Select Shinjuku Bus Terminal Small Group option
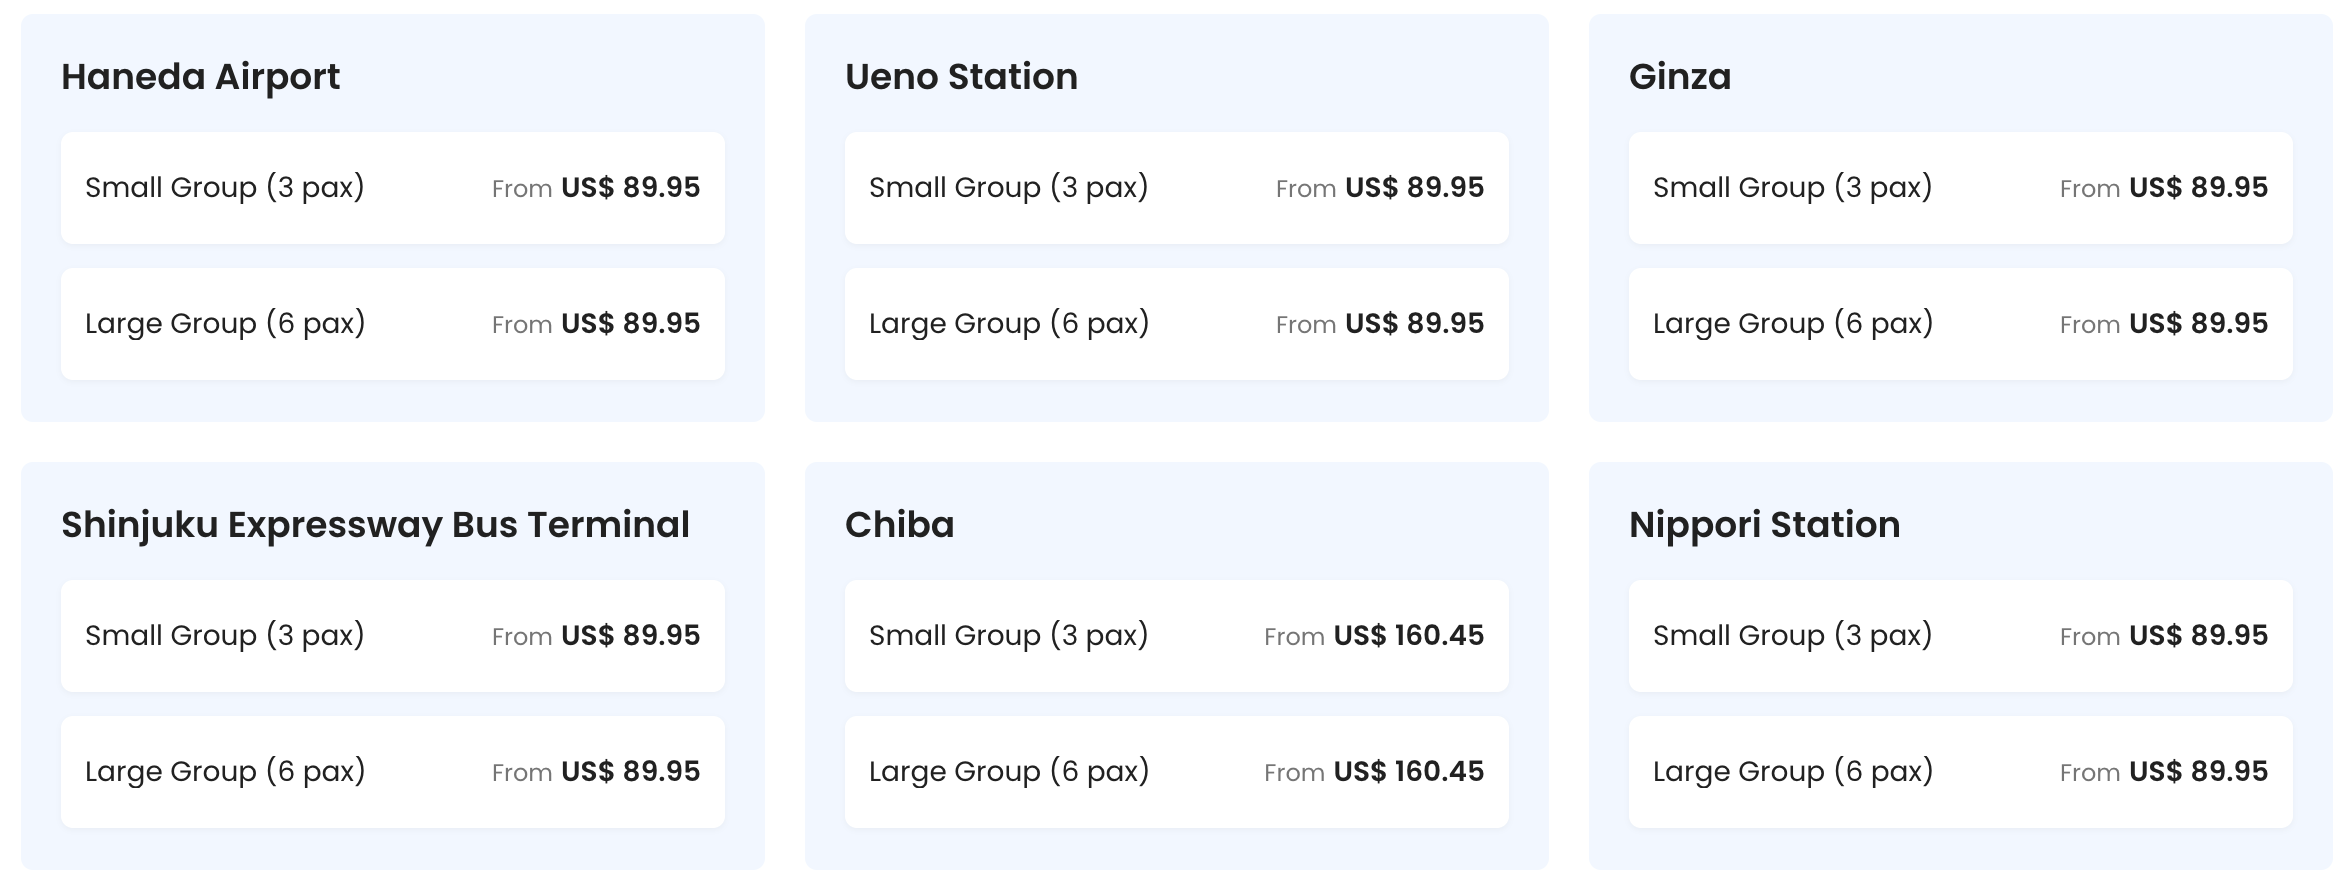 (x=392, y=636)
